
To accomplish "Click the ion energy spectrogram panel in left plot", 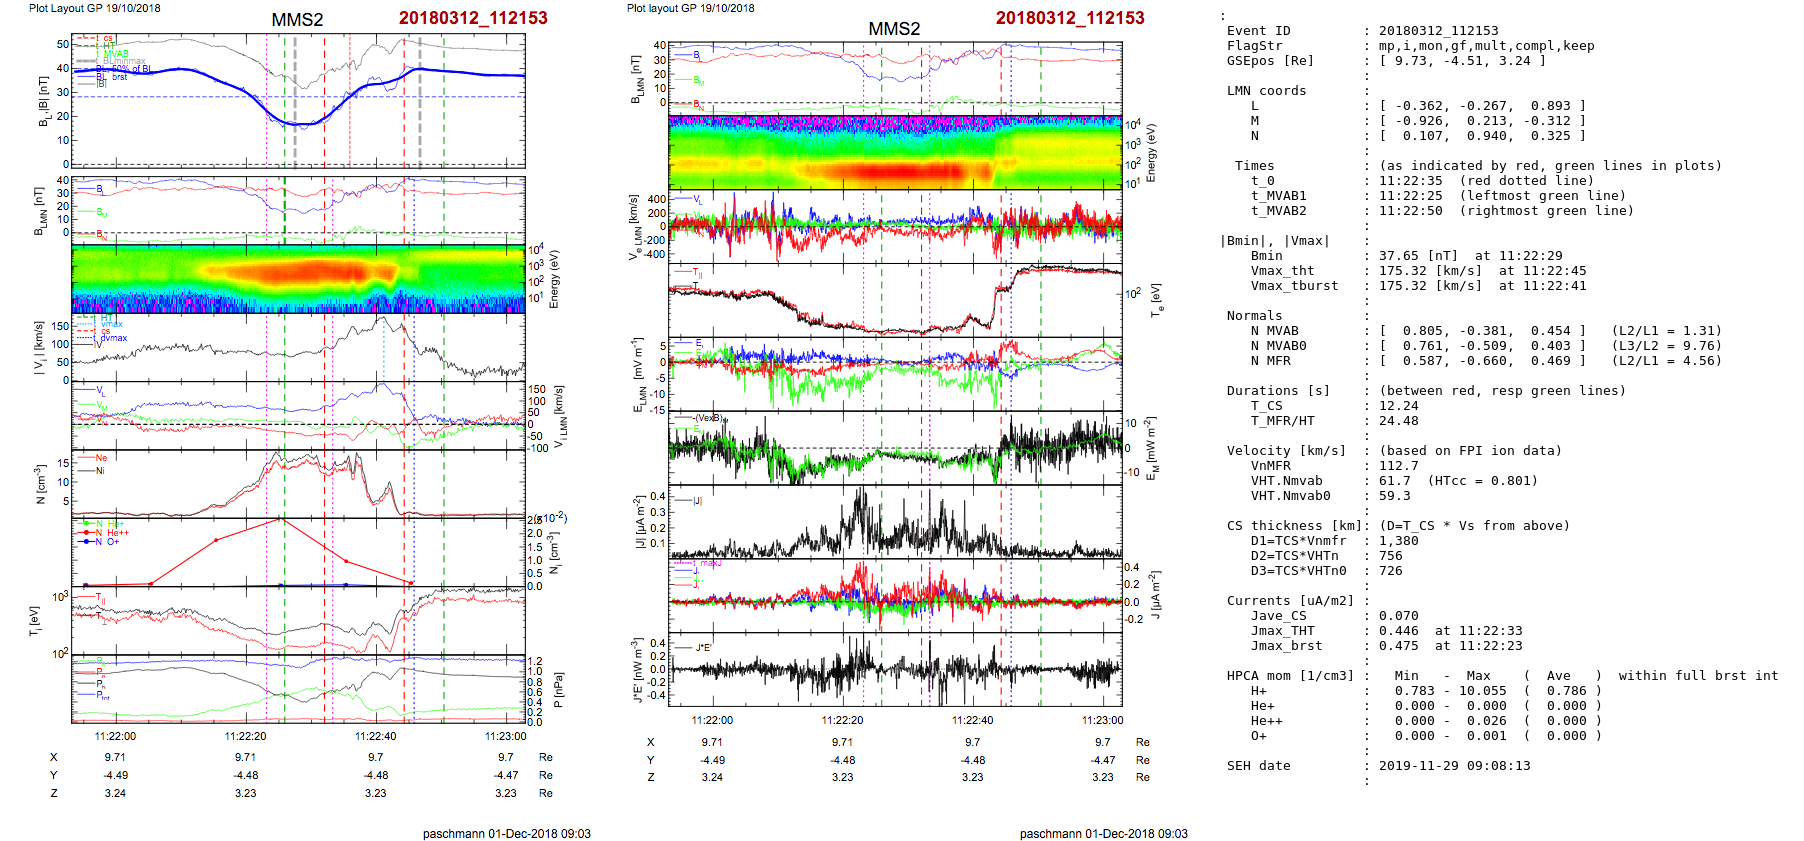I will [x=298, y=279].
